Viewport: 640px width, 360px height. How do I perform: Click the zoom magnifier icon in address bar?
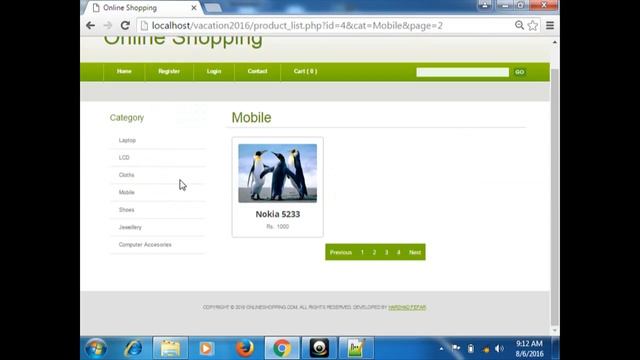[519, 25]
